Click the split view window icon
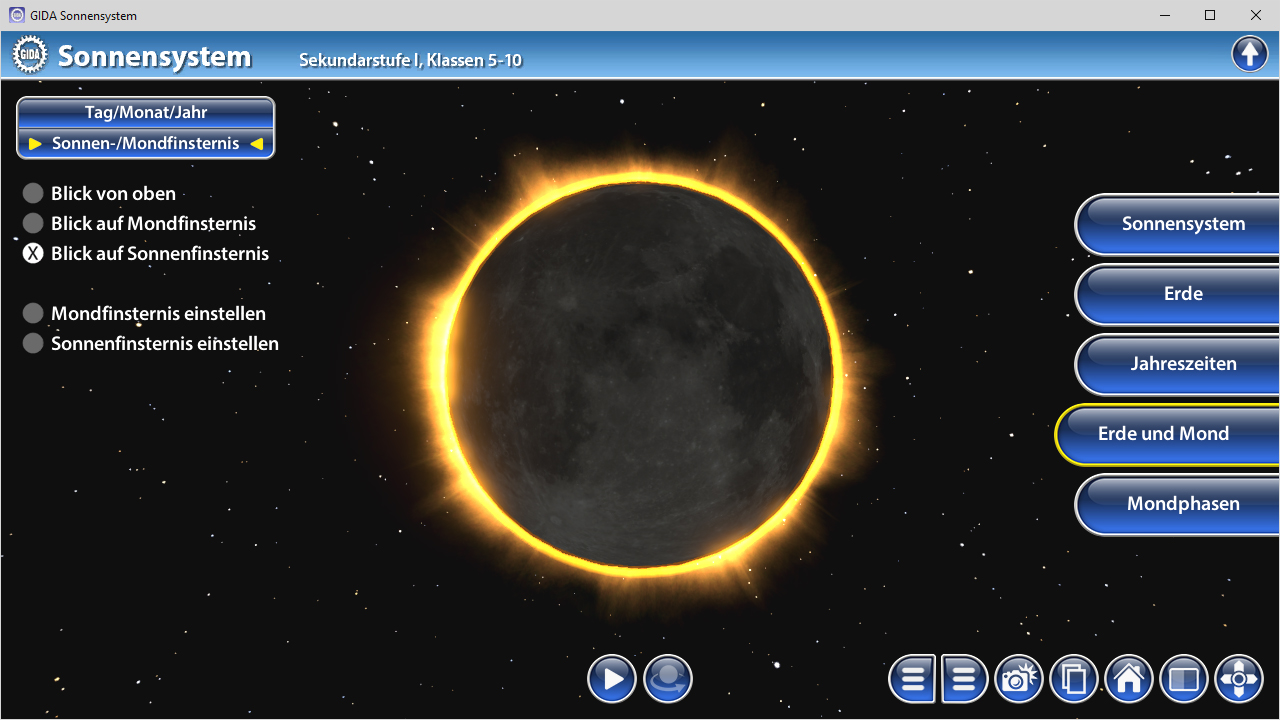Viewport: 1280px width, 720px height. (x=1183, y=680)
